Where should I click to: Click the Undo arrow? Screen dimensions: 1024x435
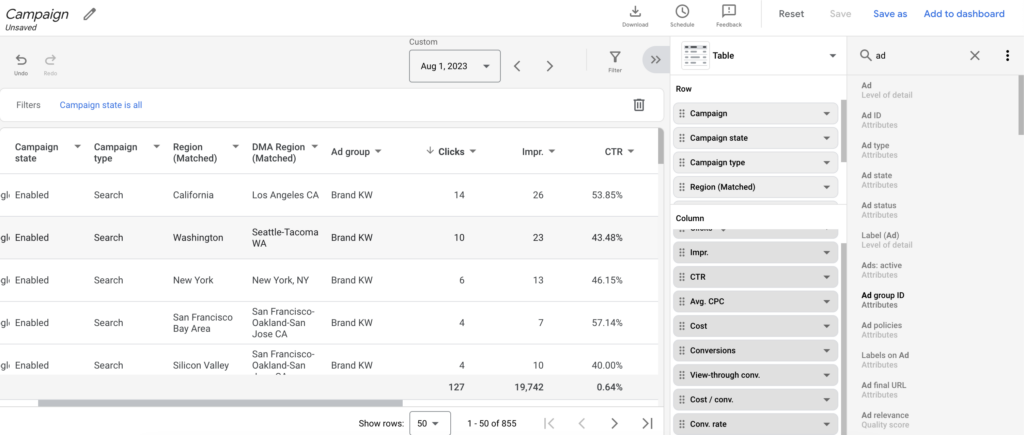pos(21,61)
